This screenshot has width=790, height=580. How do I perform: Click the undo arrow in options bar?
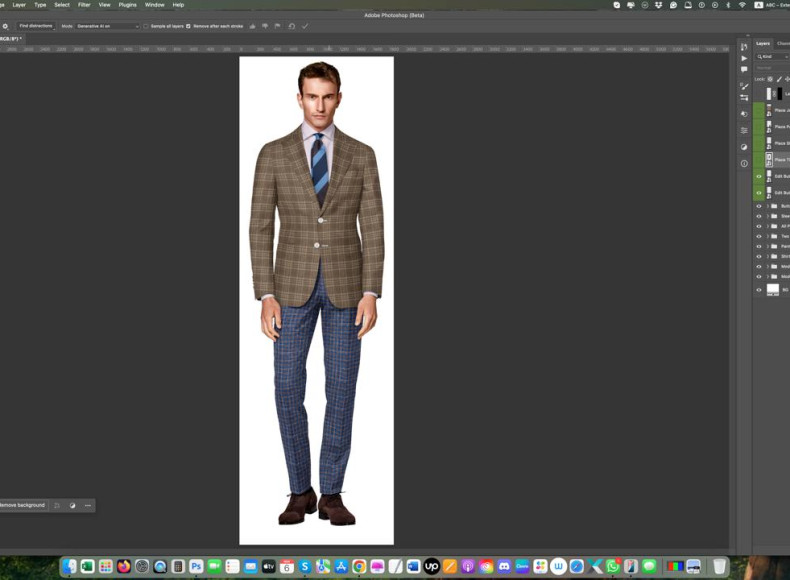291,26
